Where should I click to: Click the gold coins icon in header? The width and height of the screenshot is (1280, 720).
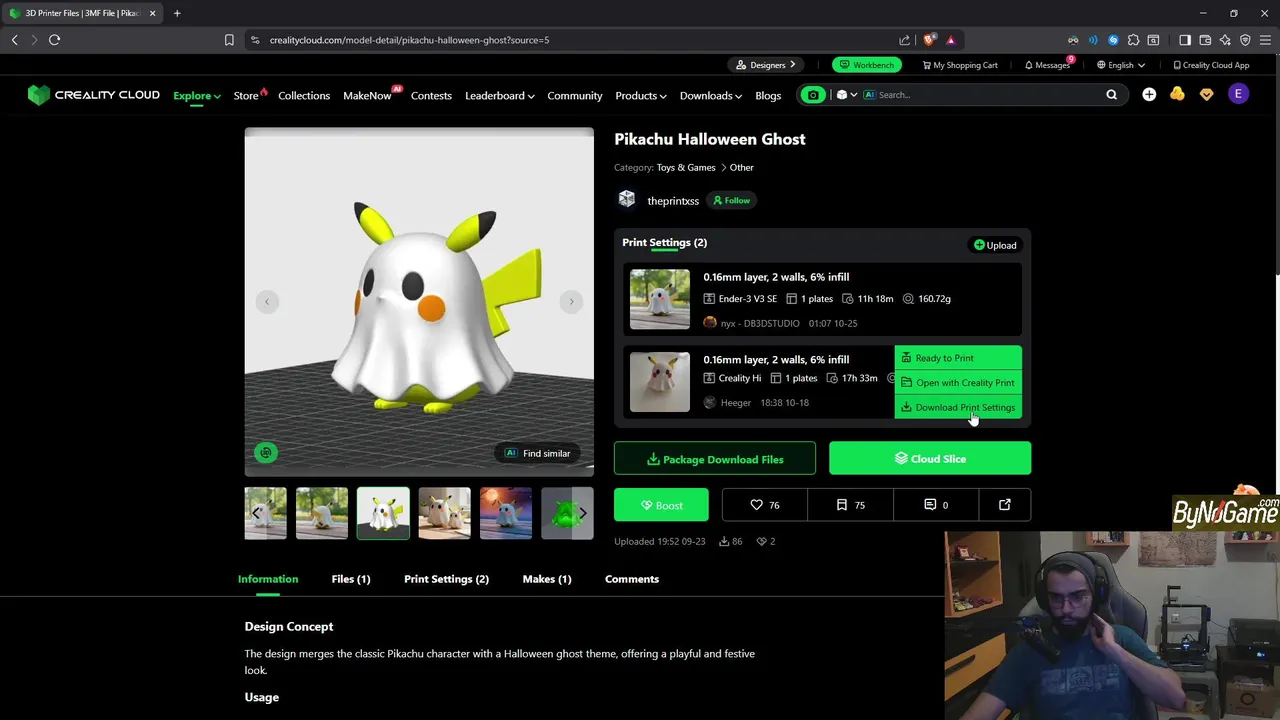pyautogui.click(x=1177, y=94)
